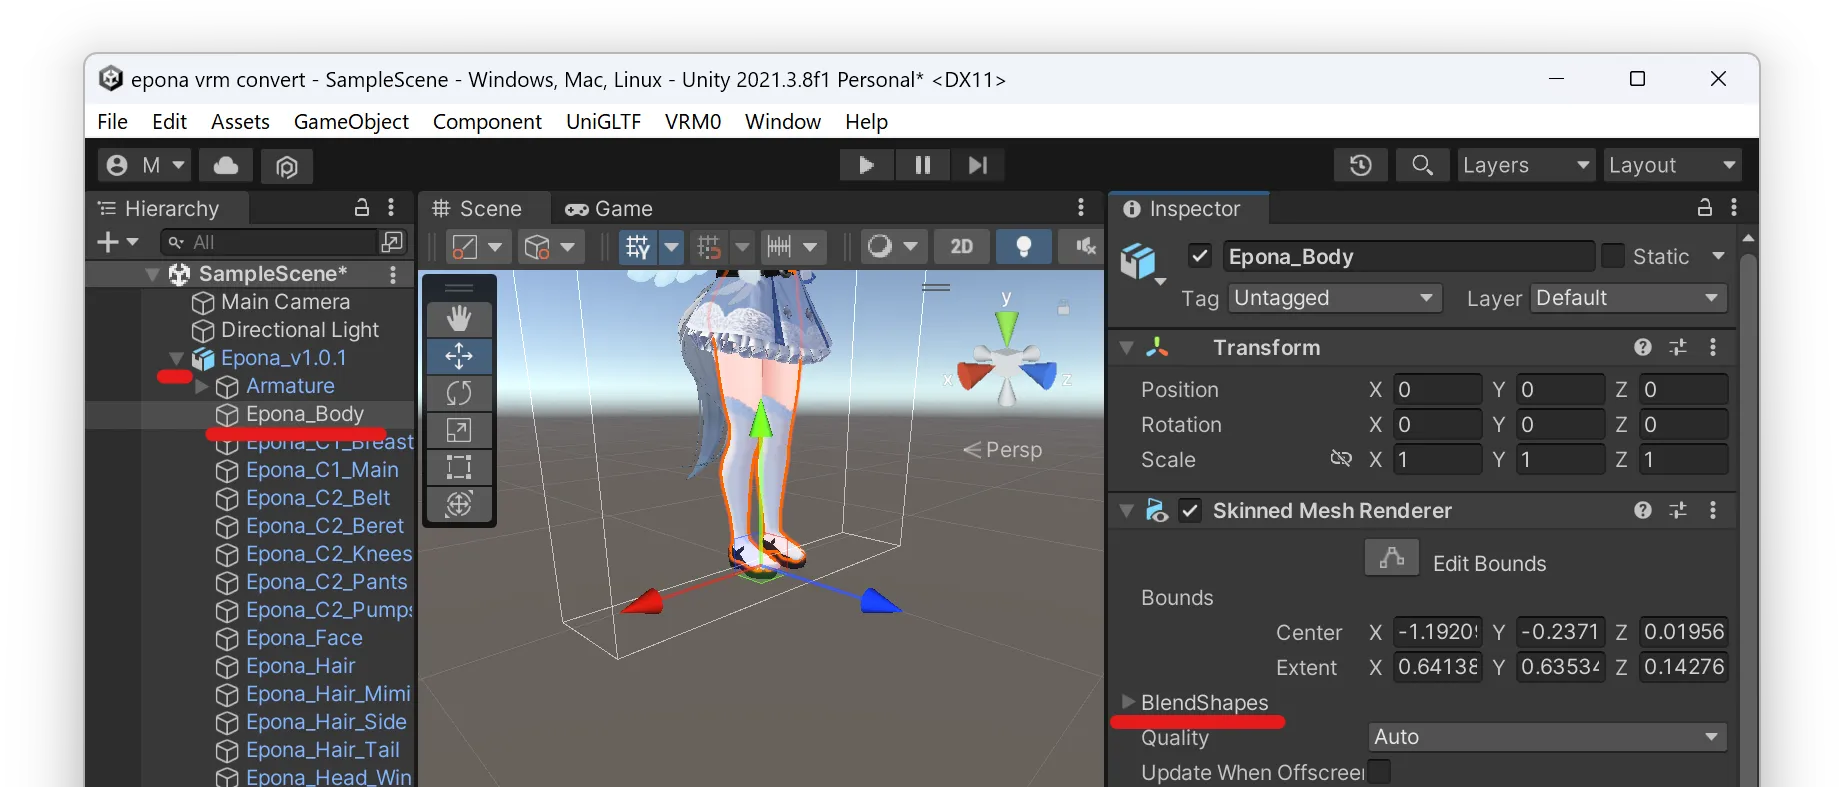Change Epona_Body GameObject icon
The image size is (1844, 787).
1142,263
